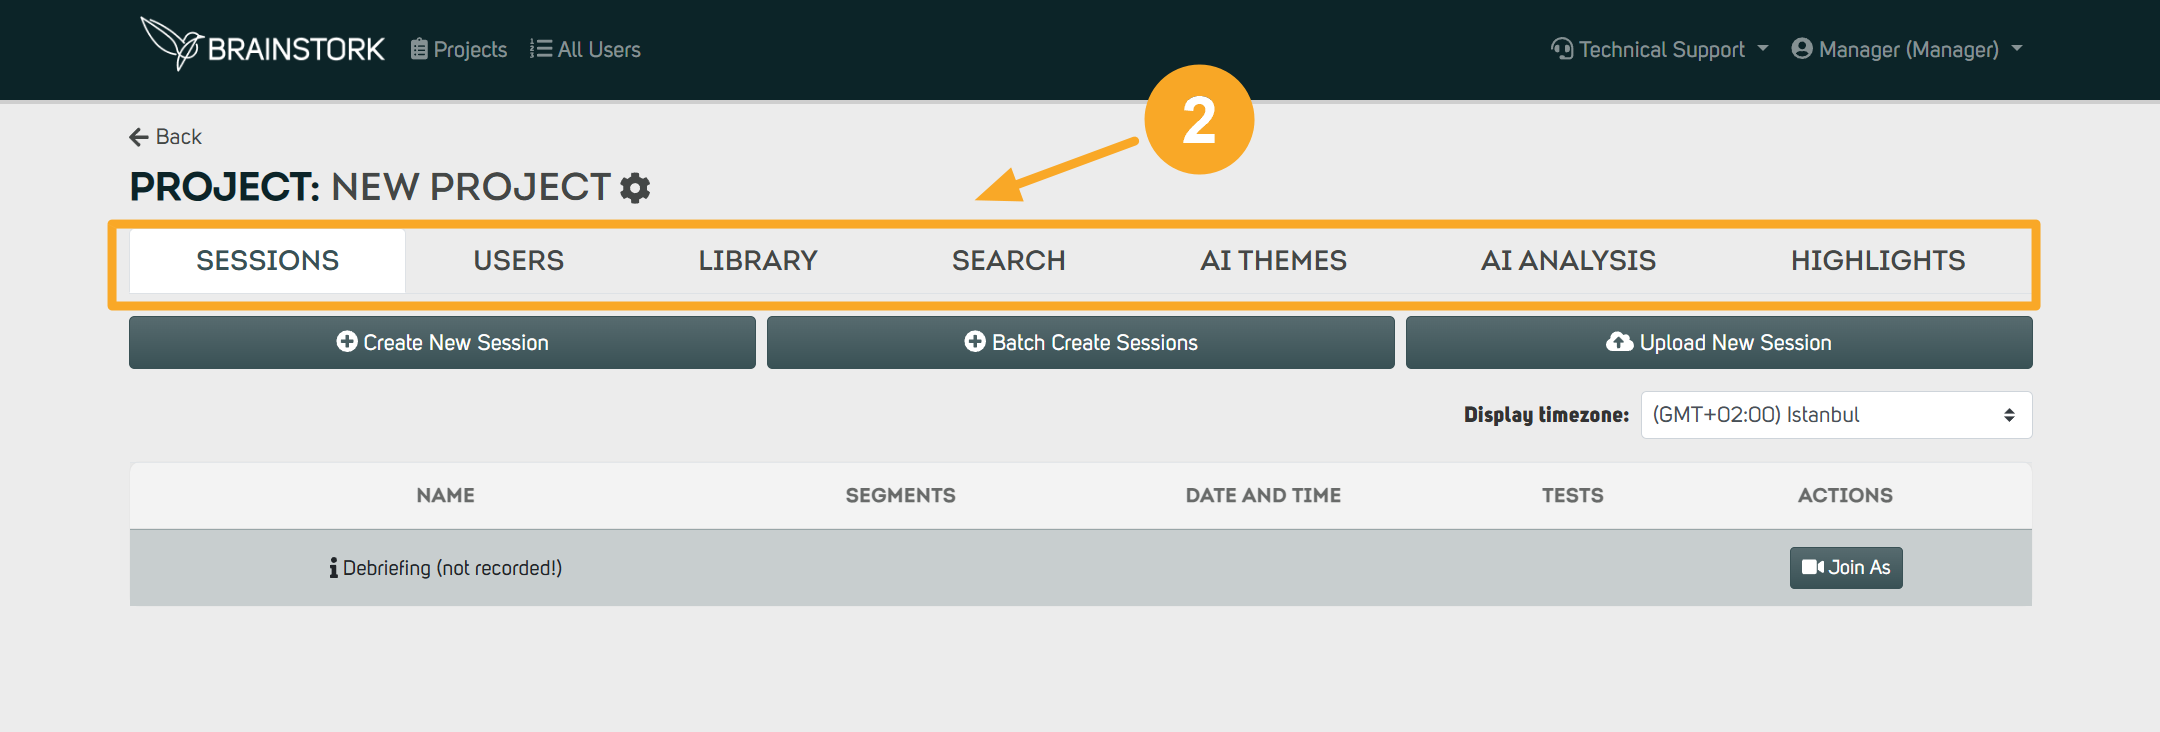Click the Debriefing info icon
The width and height of the screenshot is (2160, 732).
click(333, 568)
